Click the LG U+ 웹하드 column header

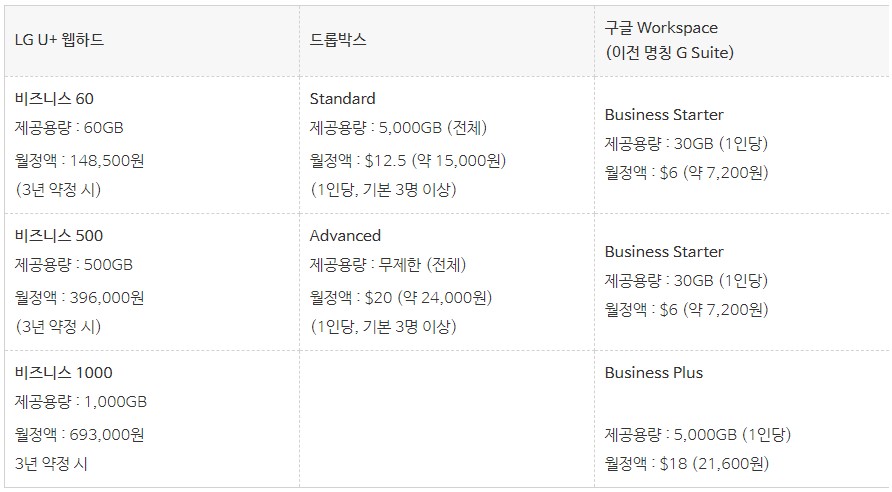[59, 40]
